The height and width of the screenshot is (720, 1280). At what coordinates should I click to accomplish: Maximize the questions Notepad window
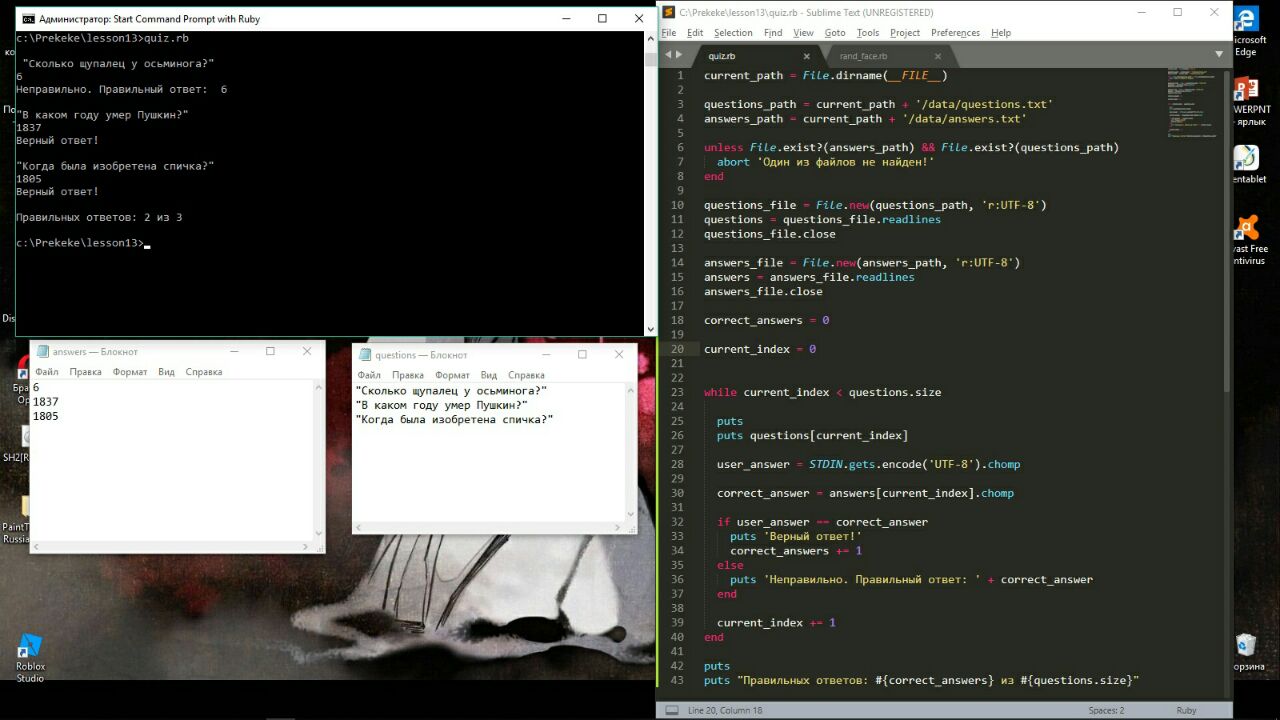[x=582, y=354]
